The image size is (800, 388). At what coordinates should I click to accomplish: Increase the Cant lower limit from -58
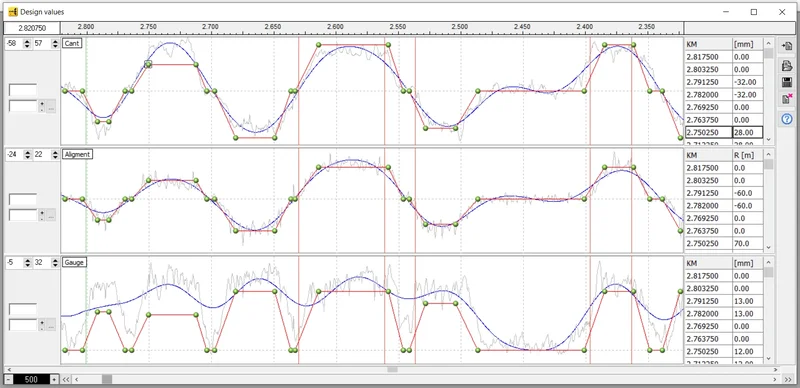click(x=27, y=42)
